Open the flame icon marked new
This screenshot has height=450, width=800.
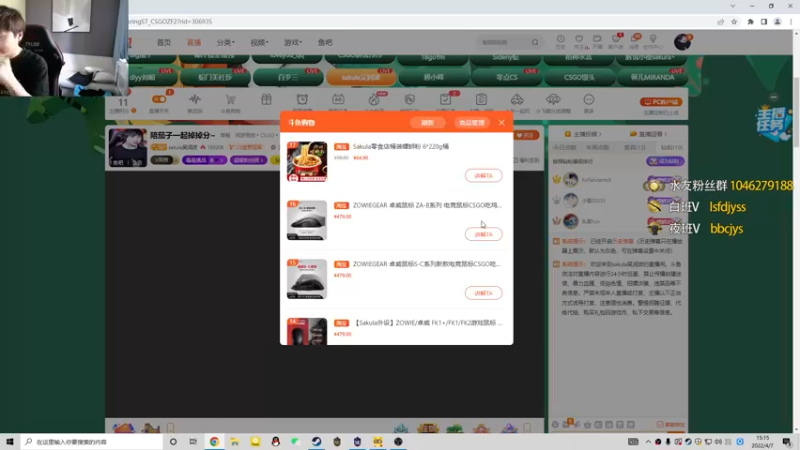pos(374,102)
